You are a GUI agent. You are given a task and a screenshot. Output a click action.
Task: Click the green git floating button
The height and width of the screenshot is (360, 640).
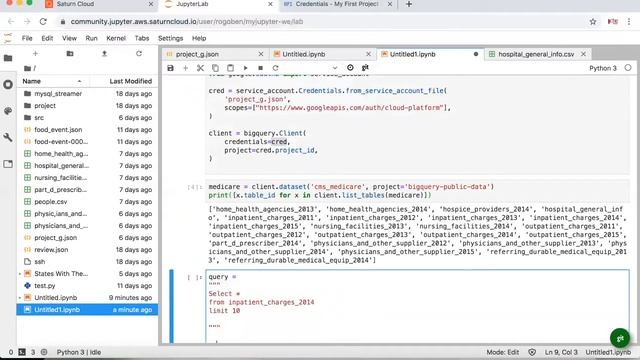pyautogui.click(x=620, y=338)
